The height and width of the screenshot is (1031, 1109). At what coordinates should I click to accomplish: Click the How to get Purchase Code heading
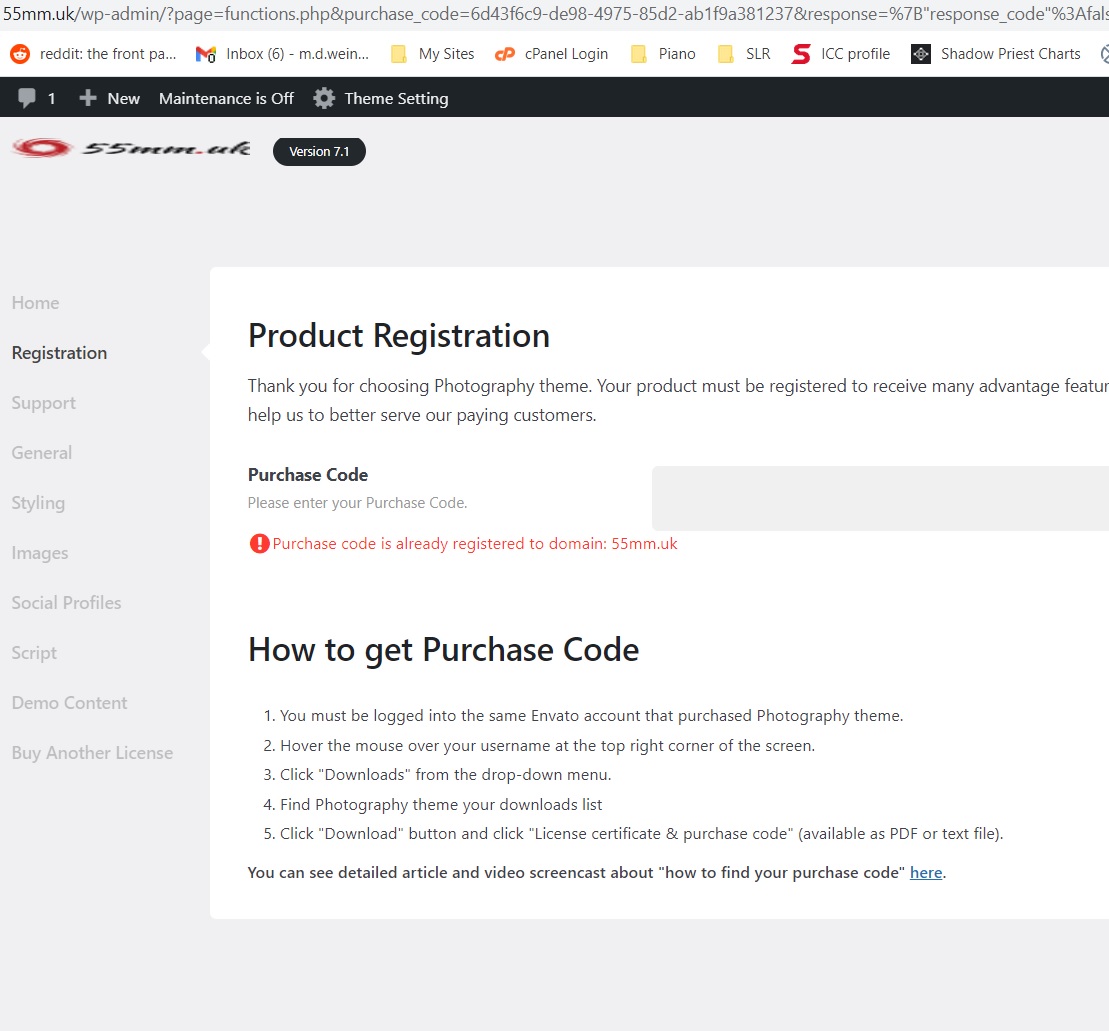pos(443,649)
